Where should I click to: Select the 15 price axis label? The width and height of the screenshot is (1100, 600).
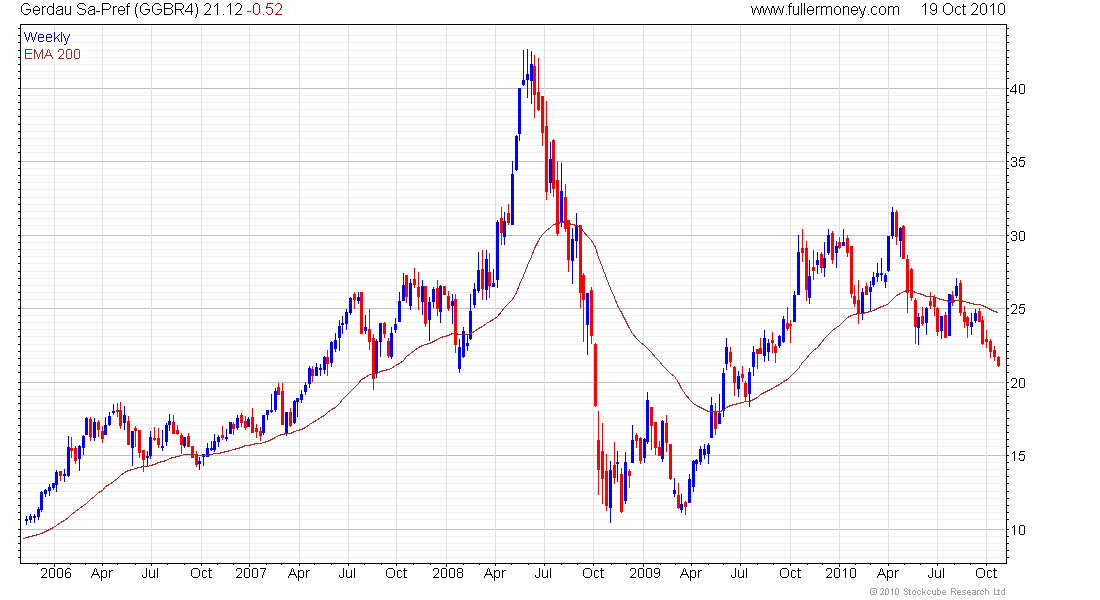point(1017,456)
